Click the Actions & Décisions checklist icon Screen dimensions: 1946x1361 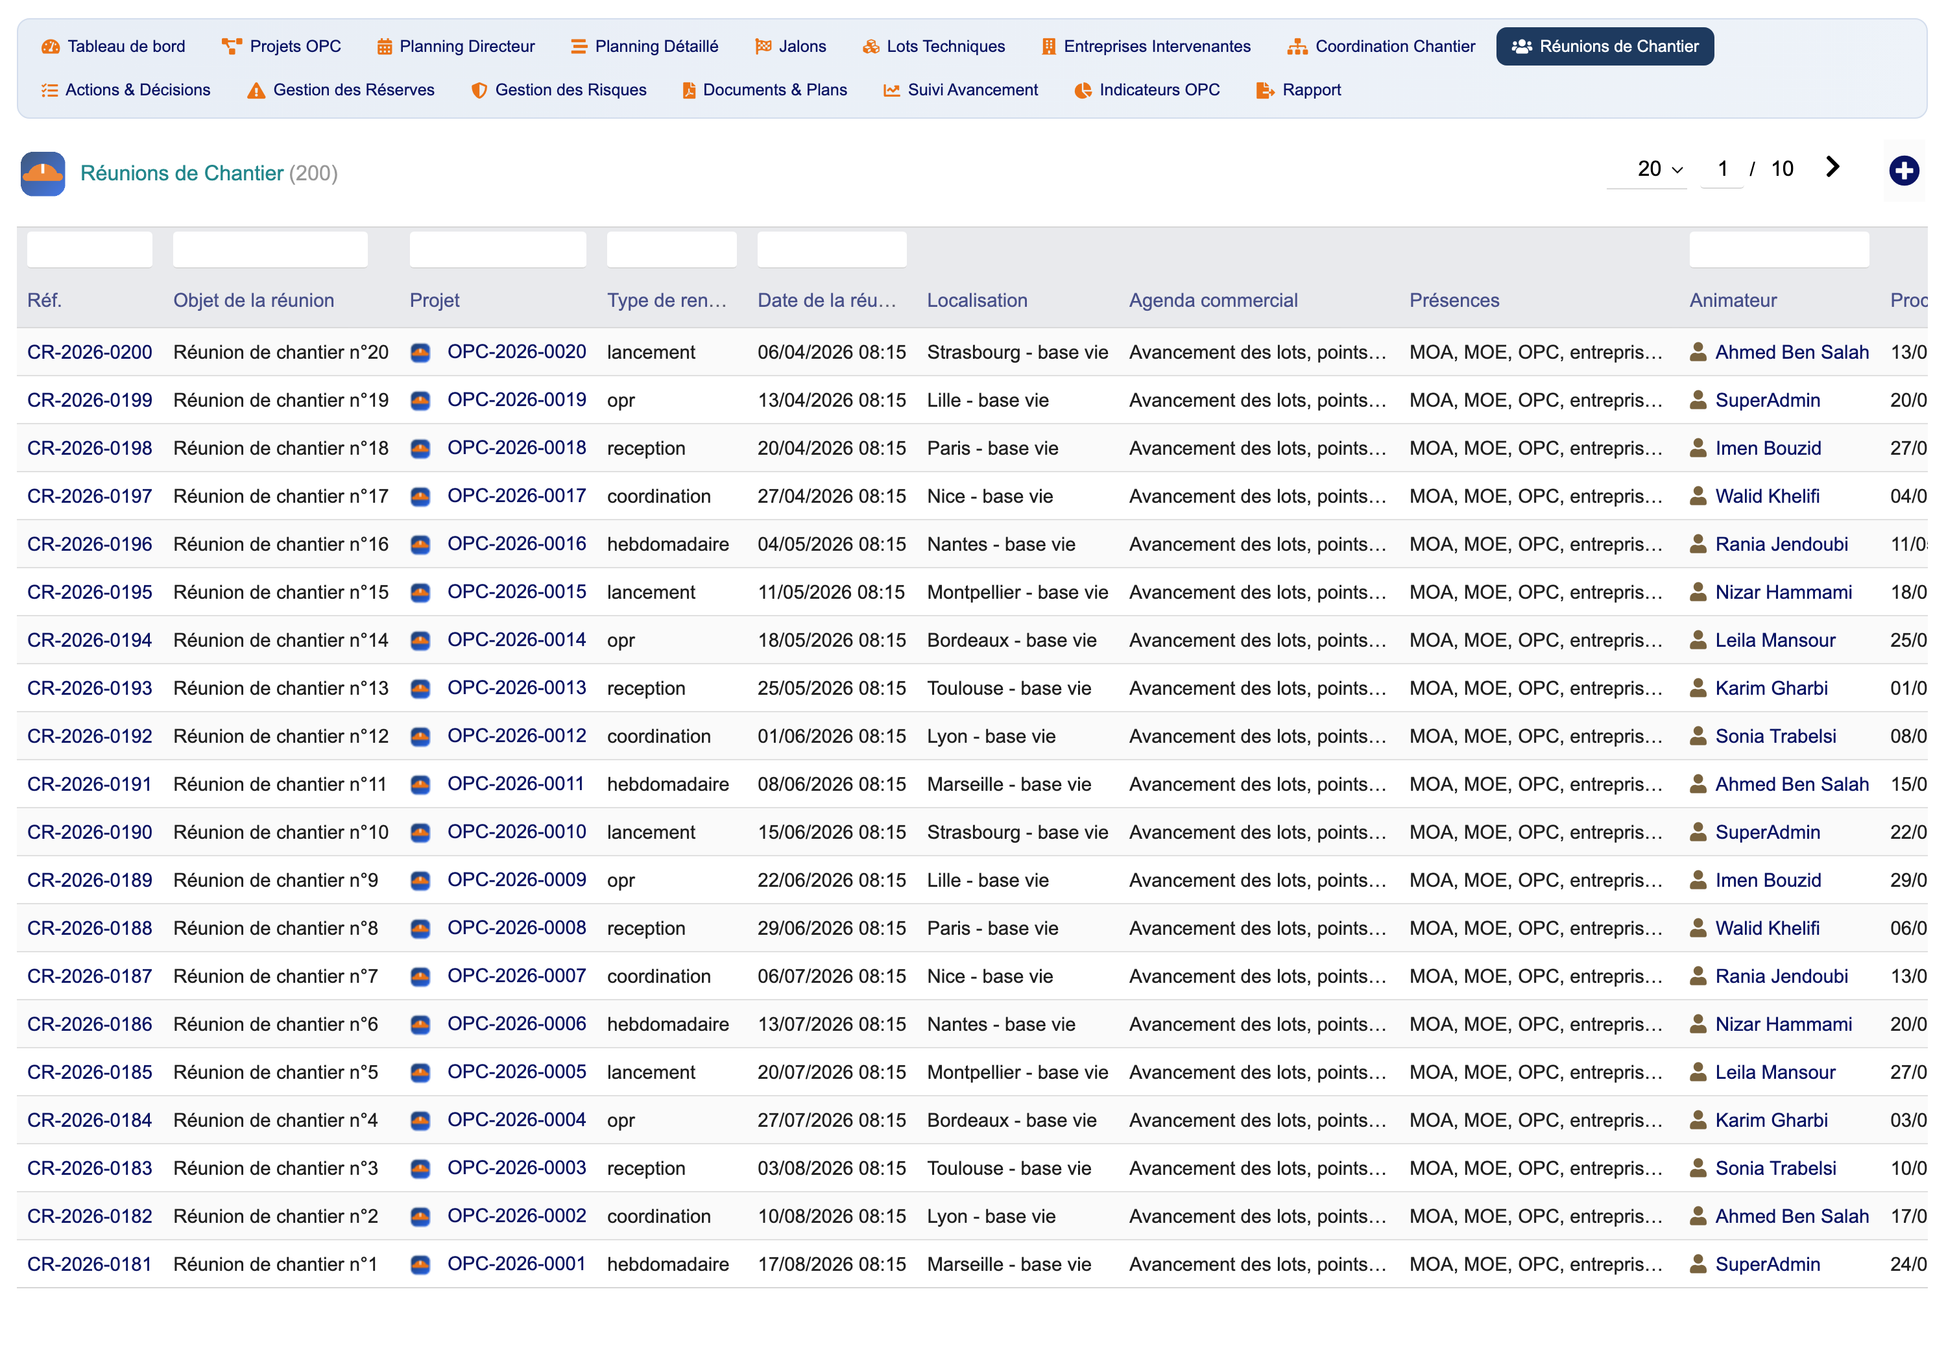click(49, 90)
